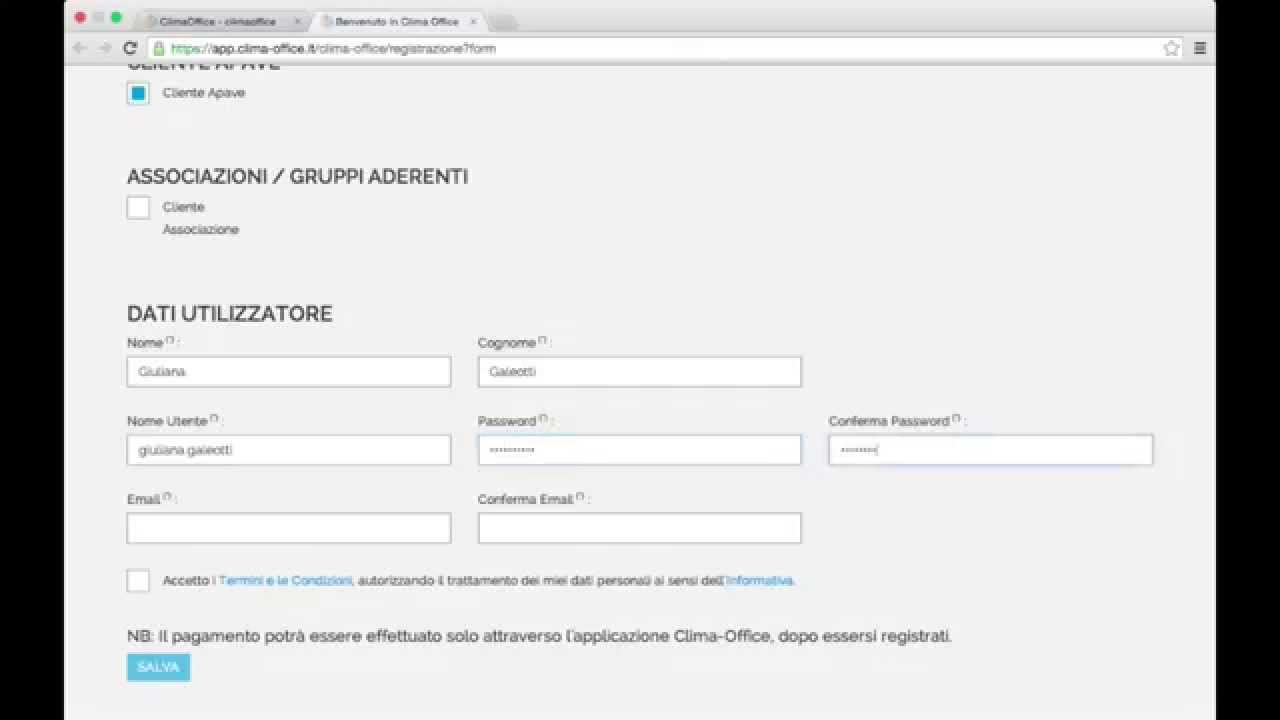The image size is (1280, 720).
Task: Click the browser forward arrow
Action: coord(105,48)
